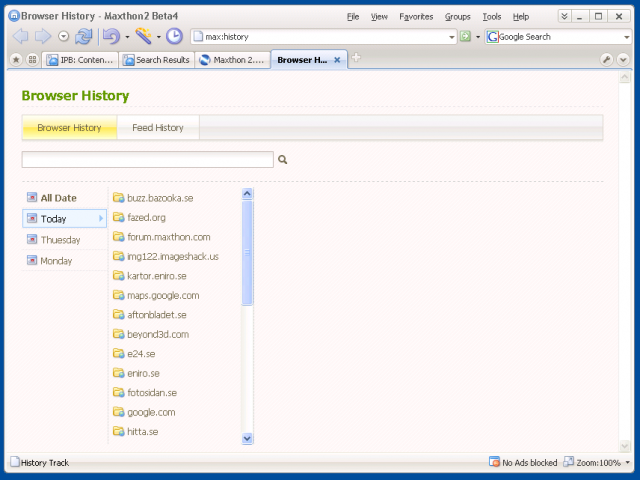Open the address bar dropdown arrow
640x480 pixels.
point(452,37)
